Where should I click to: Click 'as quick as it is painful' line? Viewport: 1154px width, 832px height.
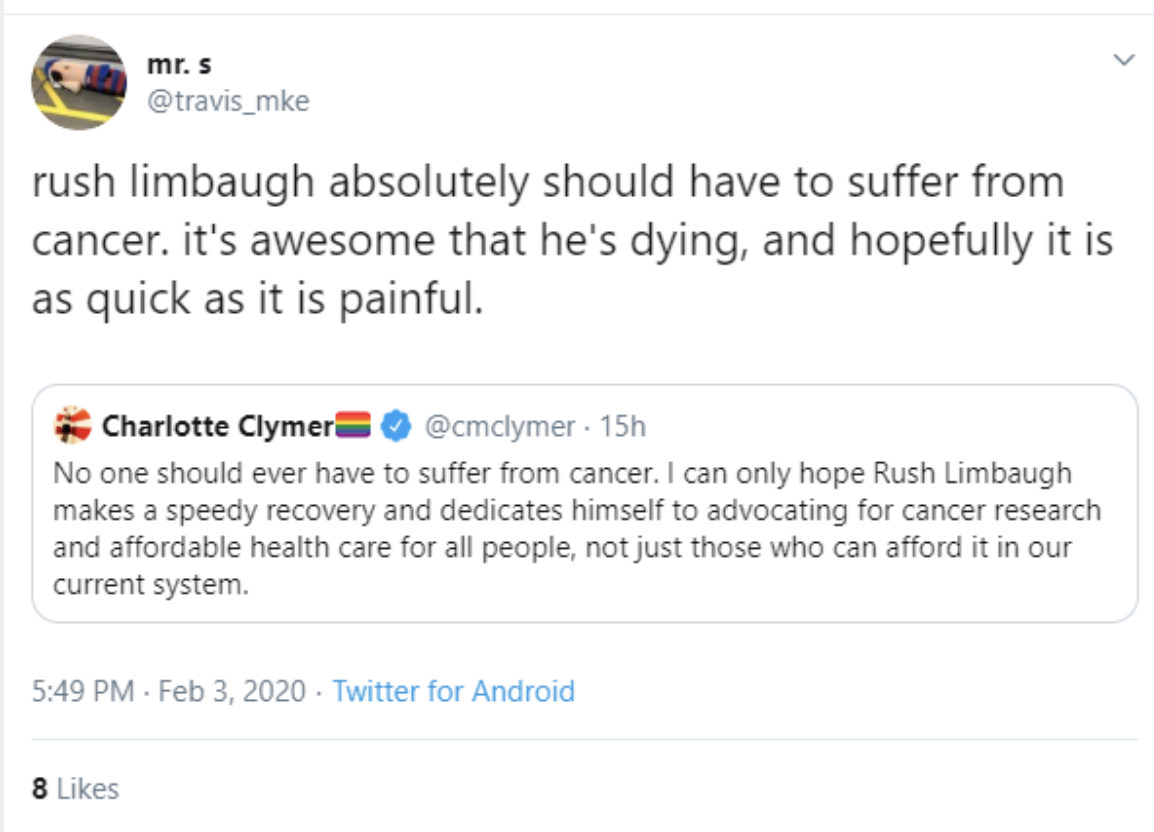[257, 298]
